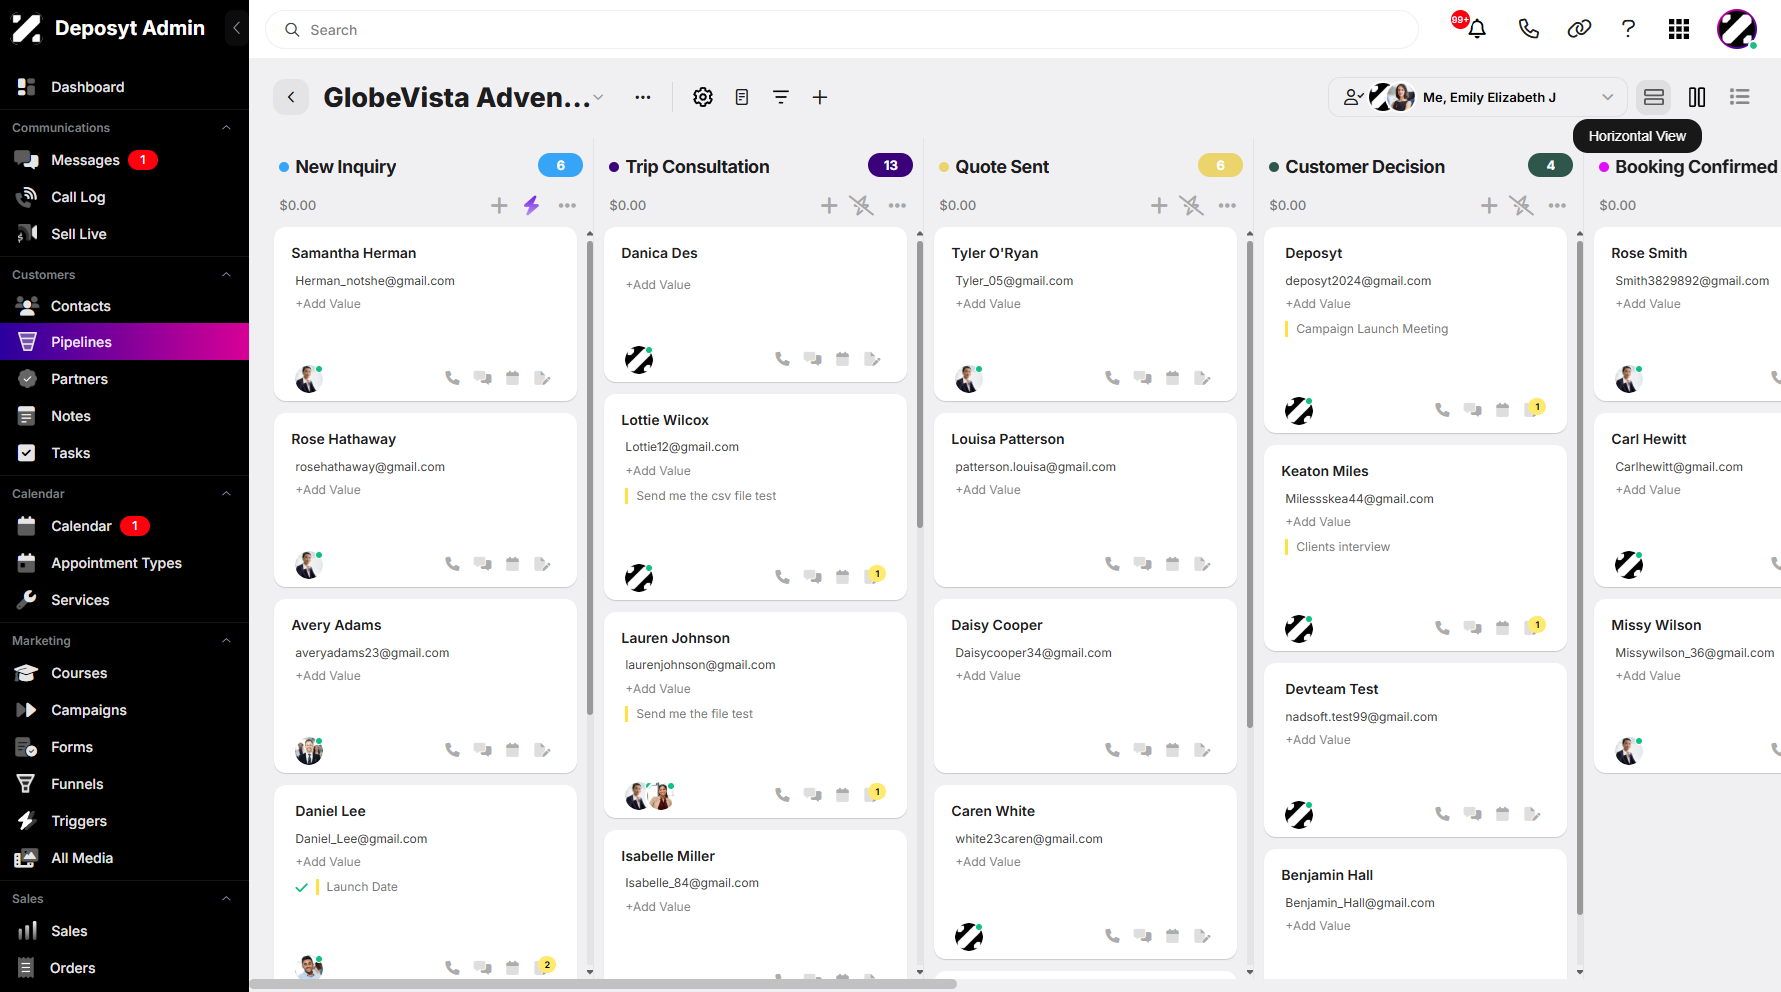The width and height of the screenshot is (1781, 992).
Task: Click the link icon in top bar
Action: click(x=1579, y=29)
